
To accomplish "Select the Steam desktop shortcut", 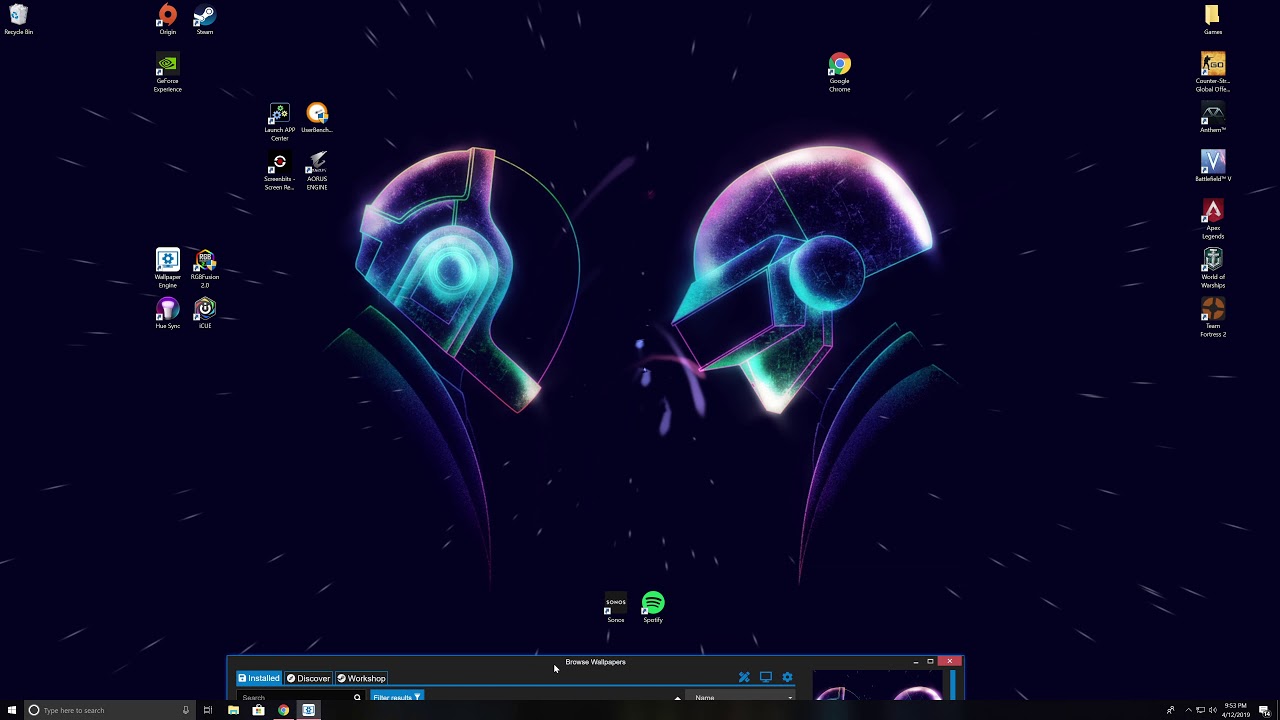I will point(204,19).
